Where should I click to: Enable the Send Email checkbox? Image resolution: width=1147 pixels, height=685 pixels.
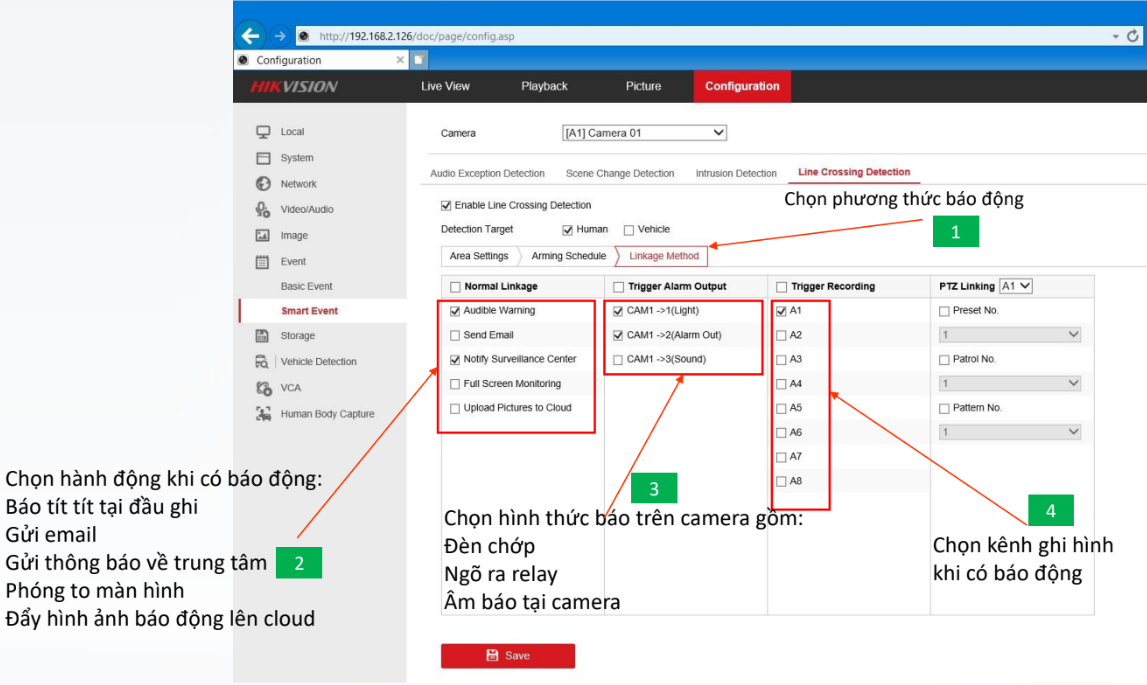tap(456, 335)
